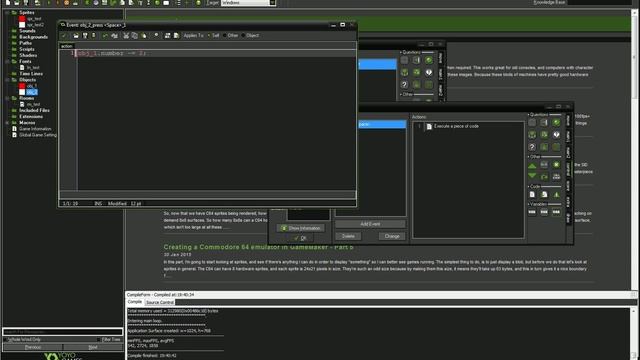640x360 pixels.
Task: Select the Draw Variable action icon
Action: coord(556,212)
